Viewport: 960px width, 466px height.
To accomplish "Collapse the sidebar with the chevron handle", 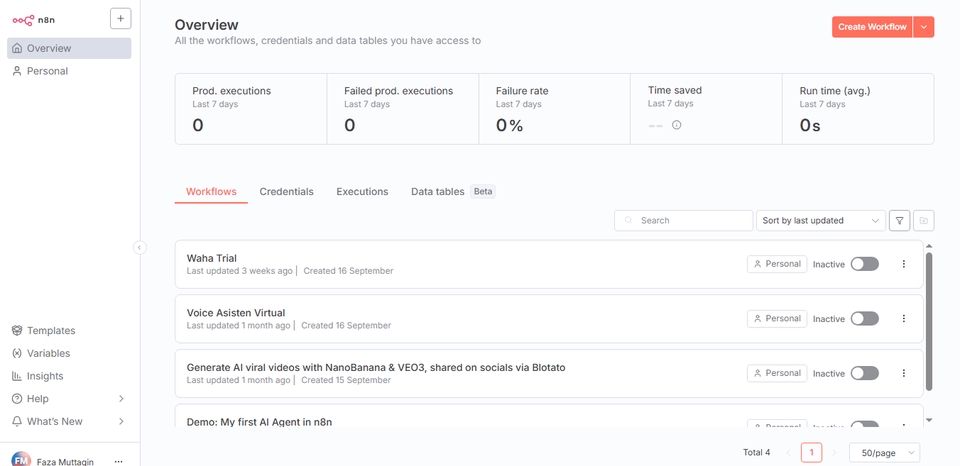I will click(140, 248).
